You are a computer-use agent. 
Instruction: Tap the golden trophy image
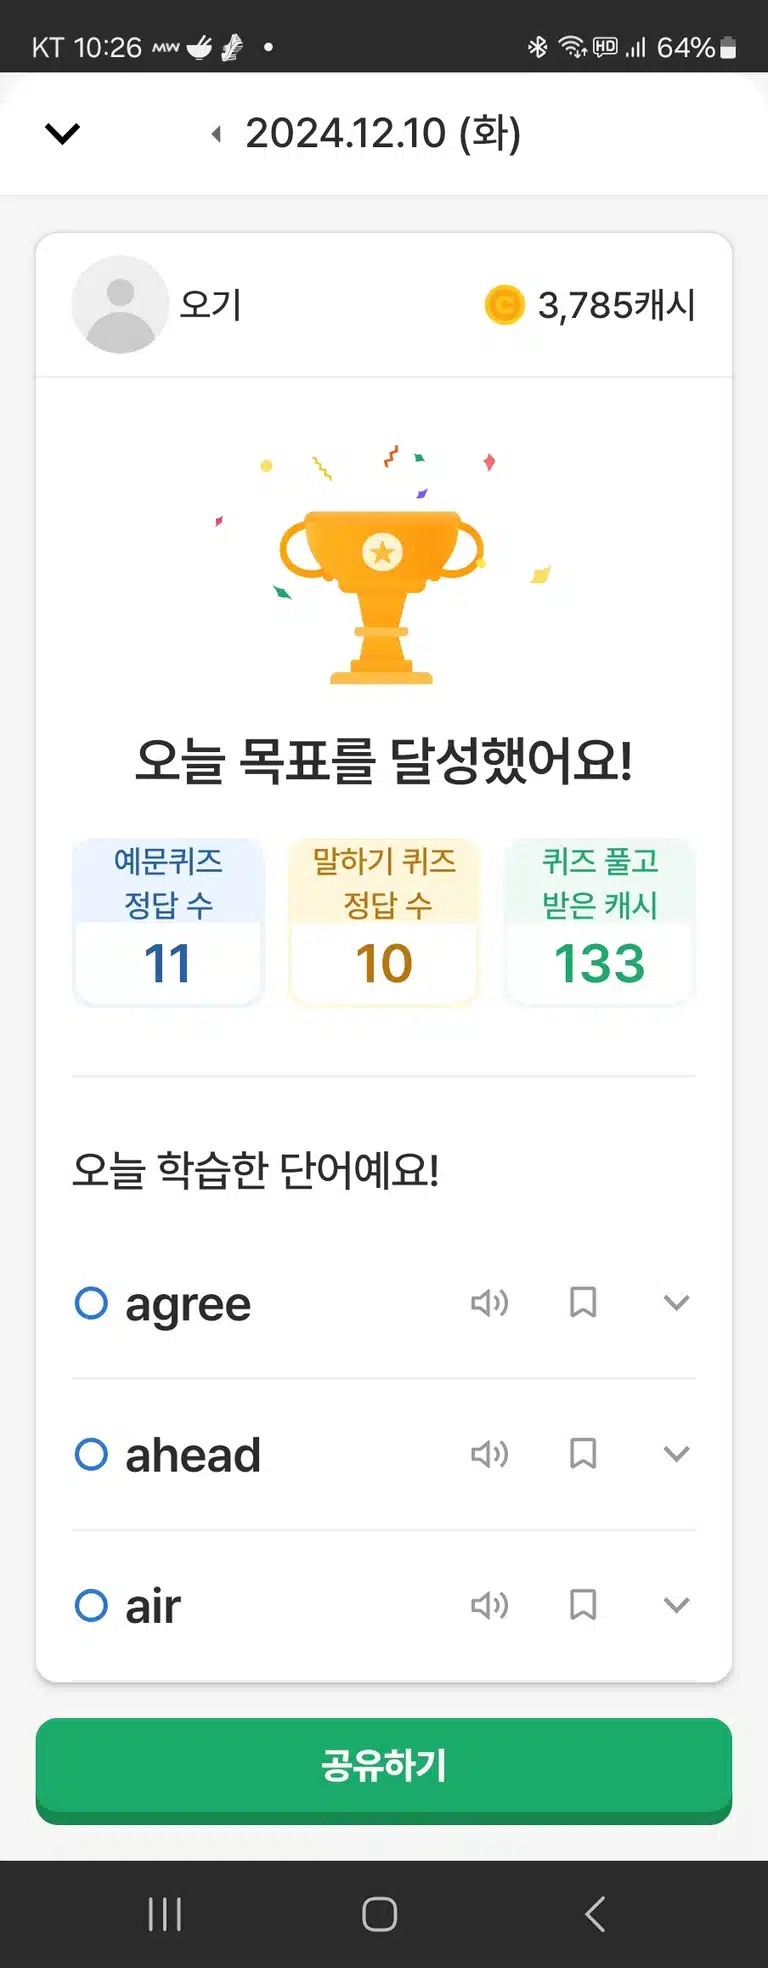click(381, 596)
